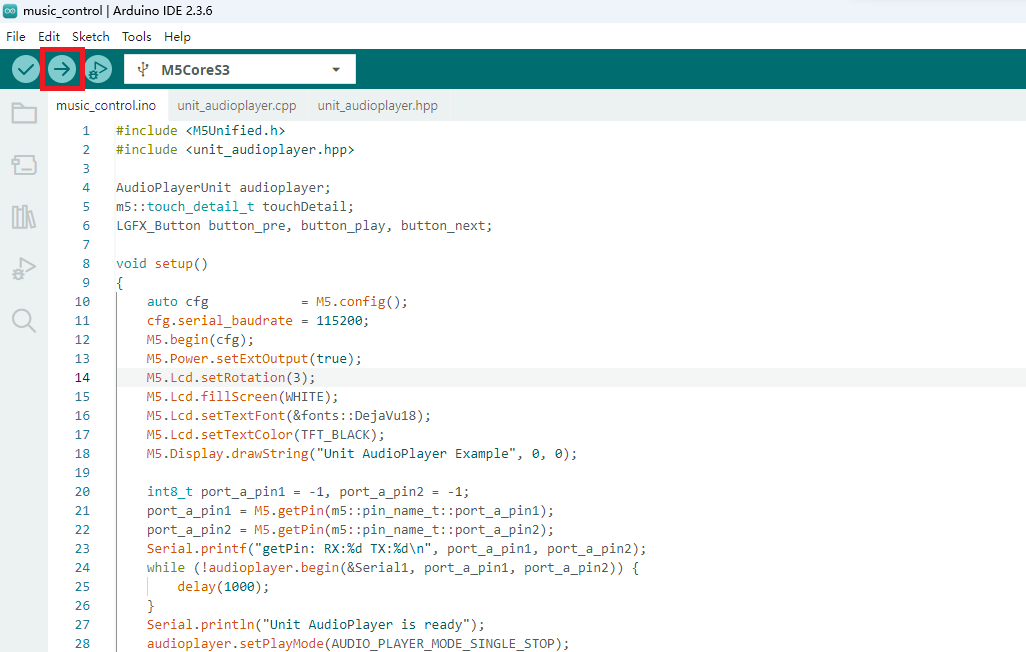Image resolution: width=1026 pixels, height=652 pixels.
Task: Click the cfg.serial_baudrate = 115200 line
Action: 258,321
